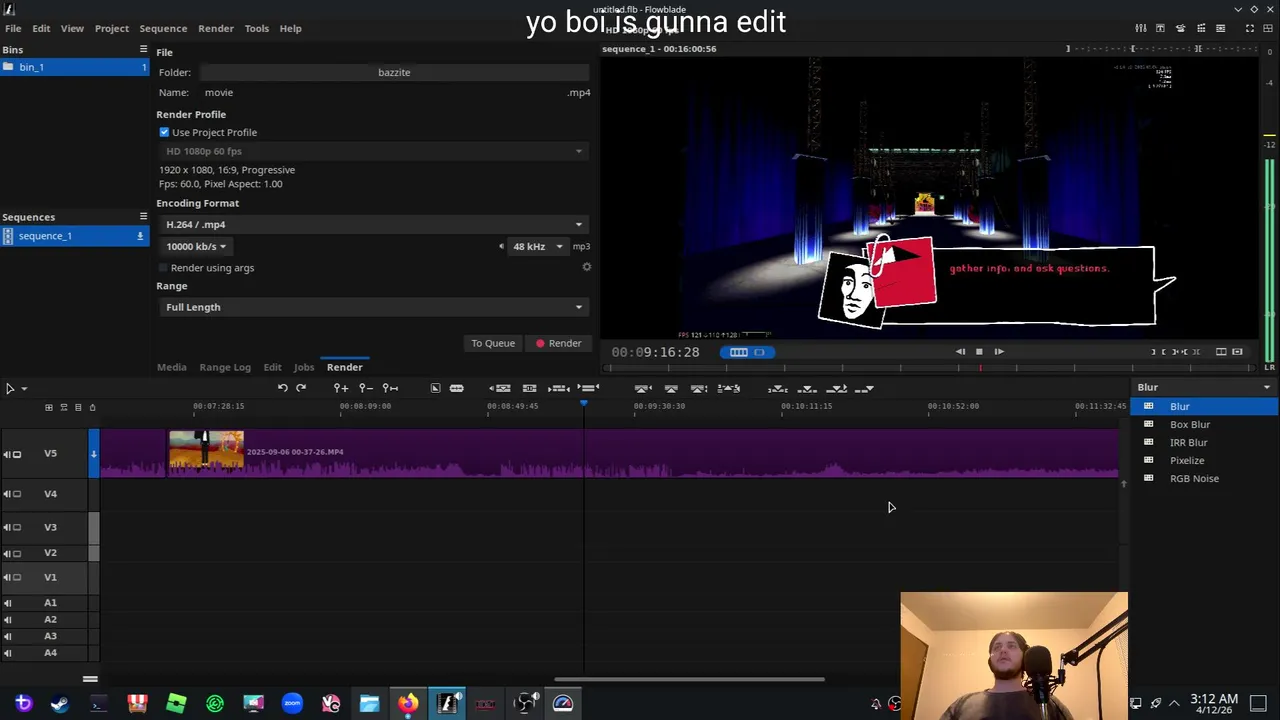1280x720 pixels.
Task: Toggle V4 track video visibility icon
Action: point(17,494)
